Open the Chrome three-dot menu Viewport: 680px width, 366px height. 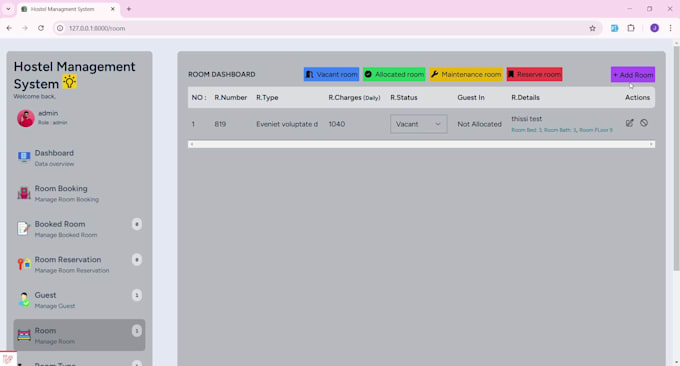point(670,28)
